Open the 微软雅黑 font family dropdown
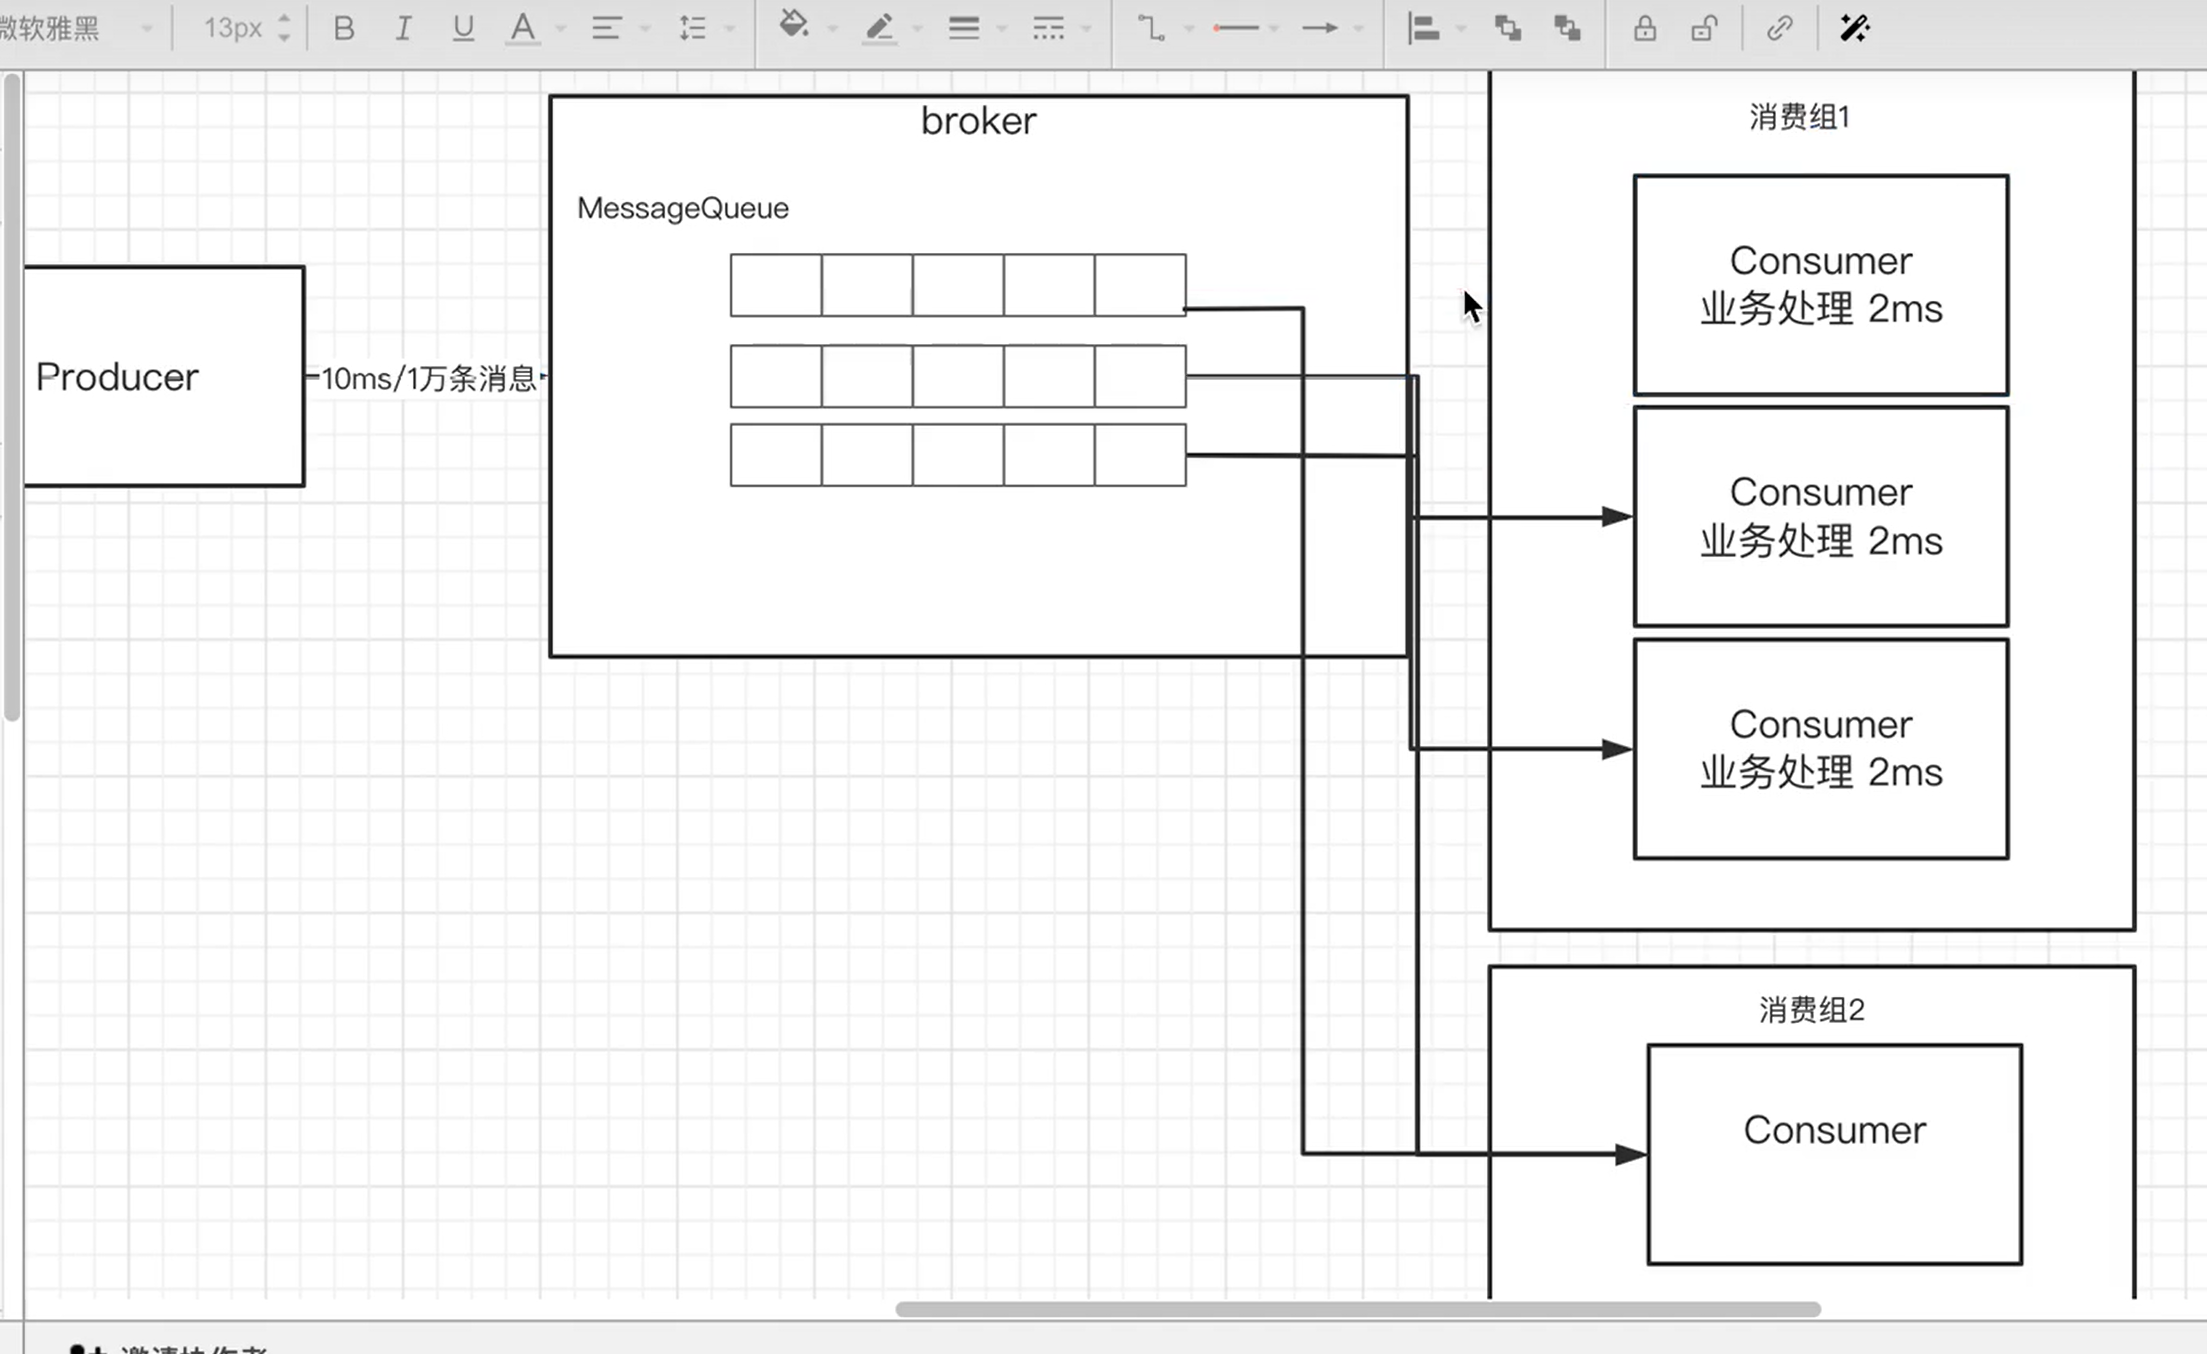Image resolution: width=2207 pixels, height=1354 pixels. pyautogui.click(x=76, y=28)
